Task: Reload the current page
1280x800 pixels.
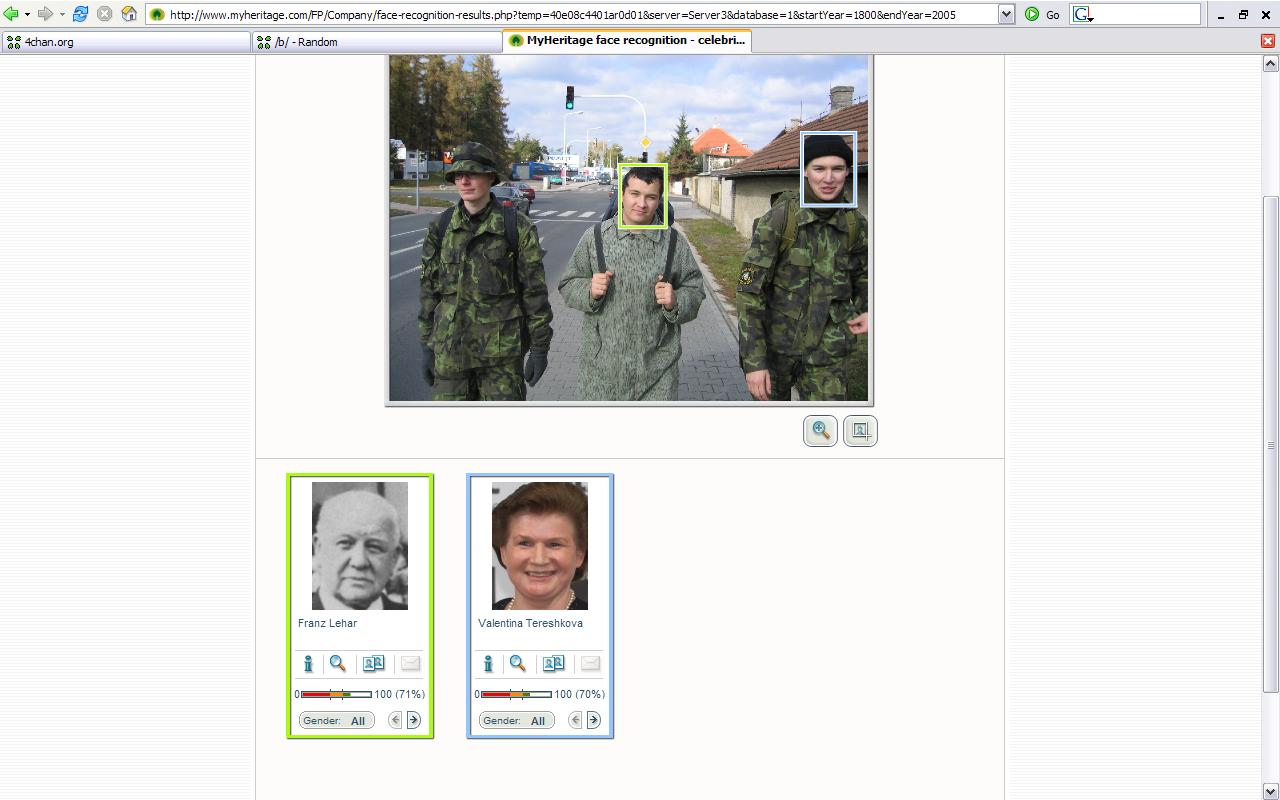Action: [x=80, y=14]
